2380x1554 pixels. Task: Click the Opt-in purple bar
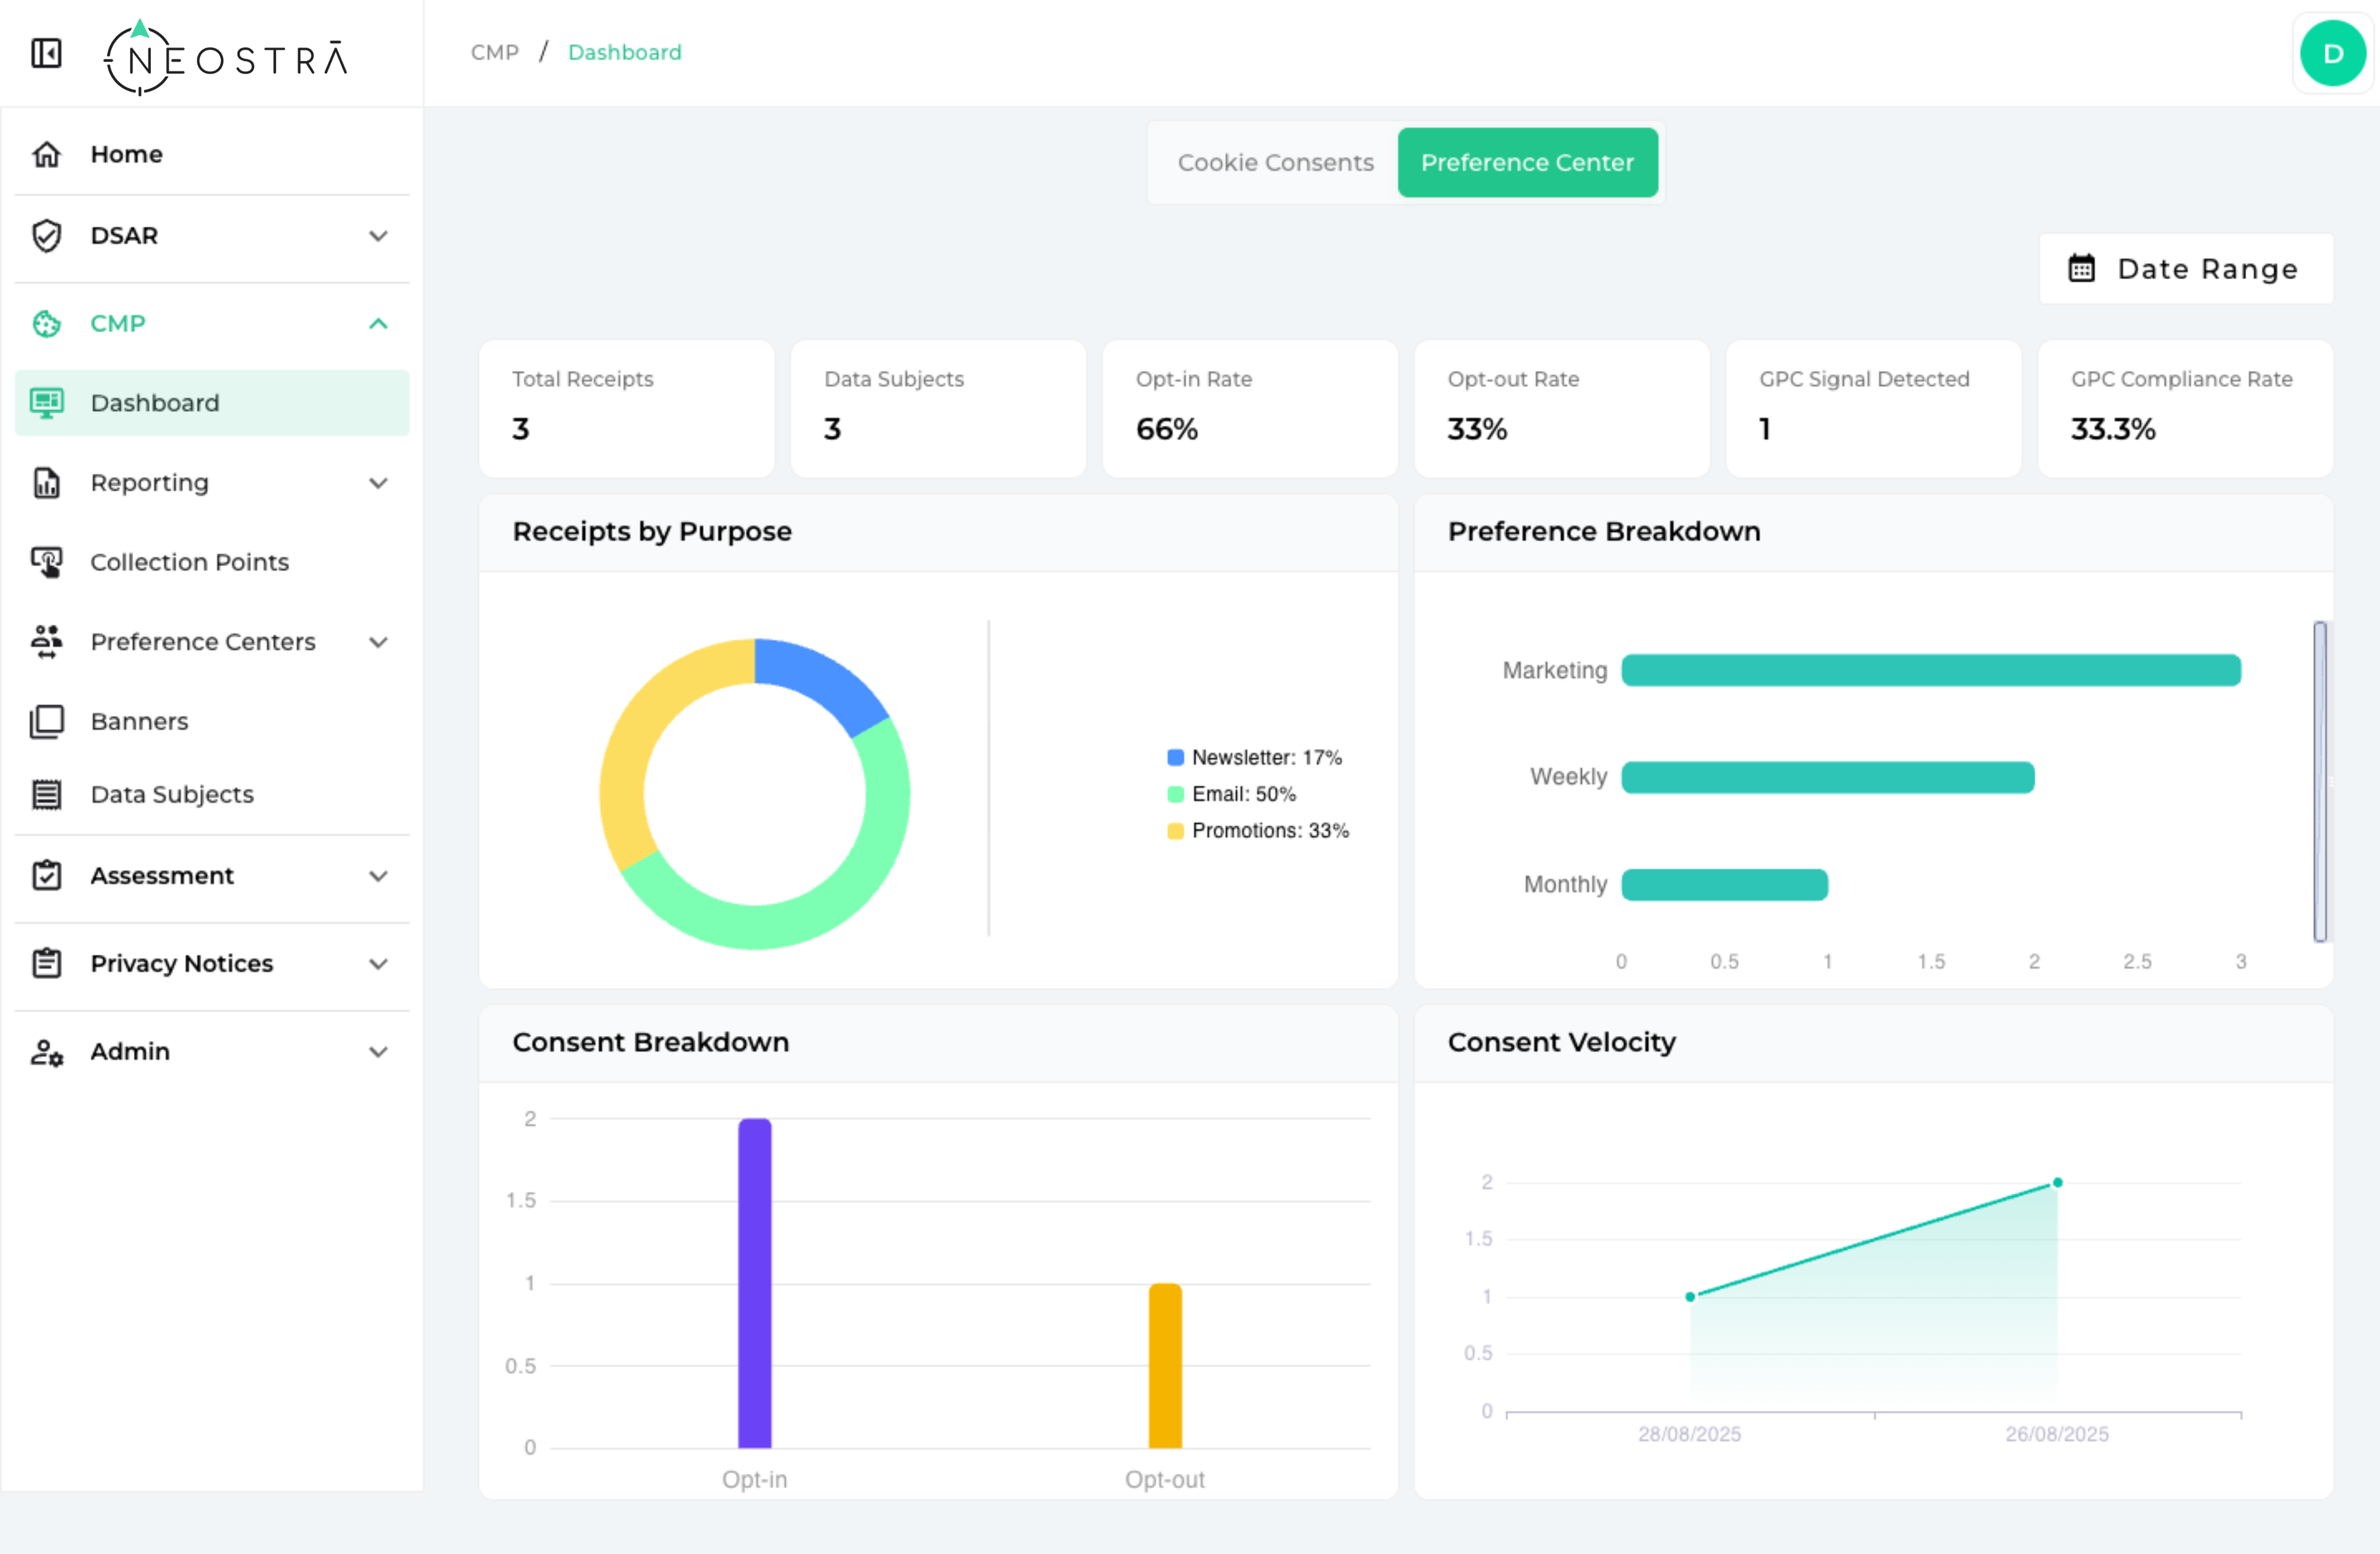tap(754, 1282)
